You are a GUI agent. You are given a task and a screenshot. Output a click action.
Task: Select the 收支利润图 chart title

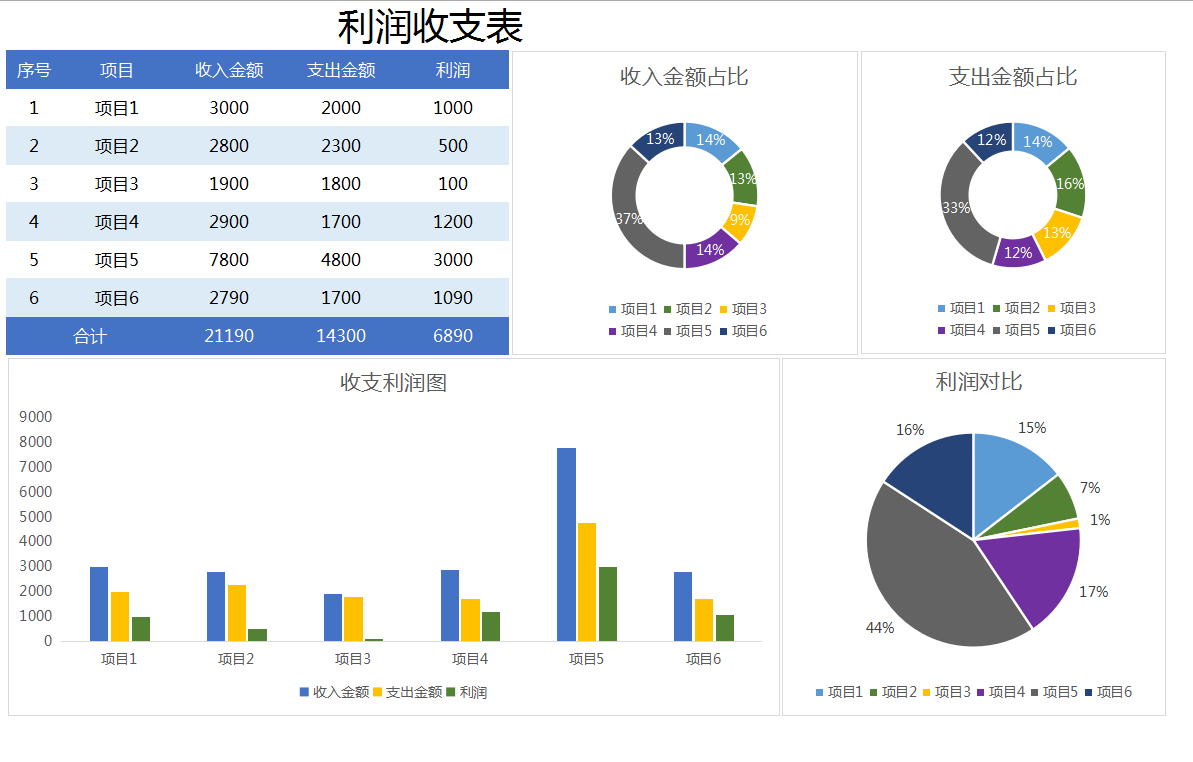392,379
